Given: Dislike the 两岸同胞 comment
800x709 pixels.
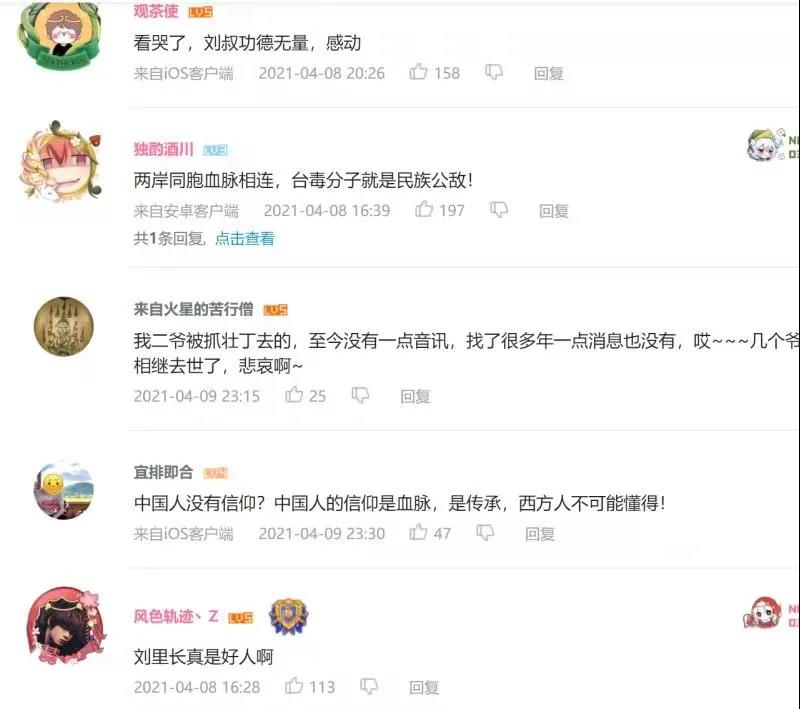Looking at the screenshot, I should [x=499, y=210].
